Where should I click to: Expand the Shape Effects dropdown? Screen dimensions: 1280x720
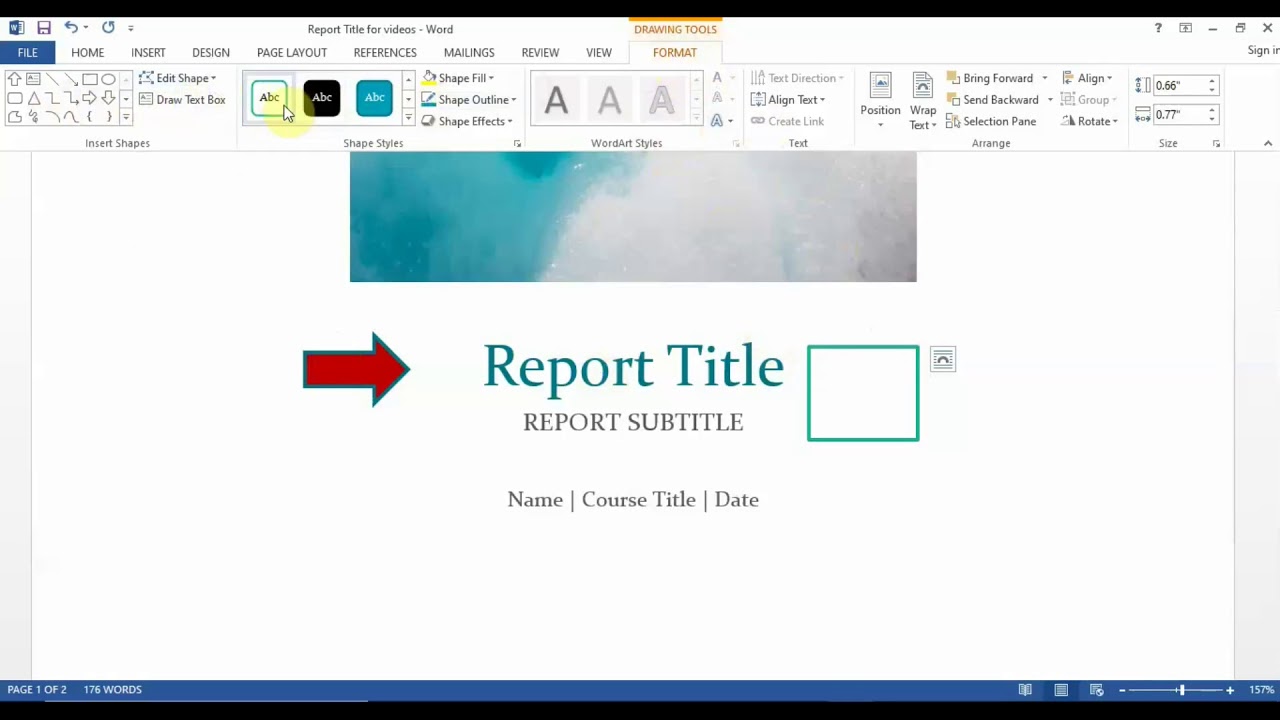pos(509,122)
